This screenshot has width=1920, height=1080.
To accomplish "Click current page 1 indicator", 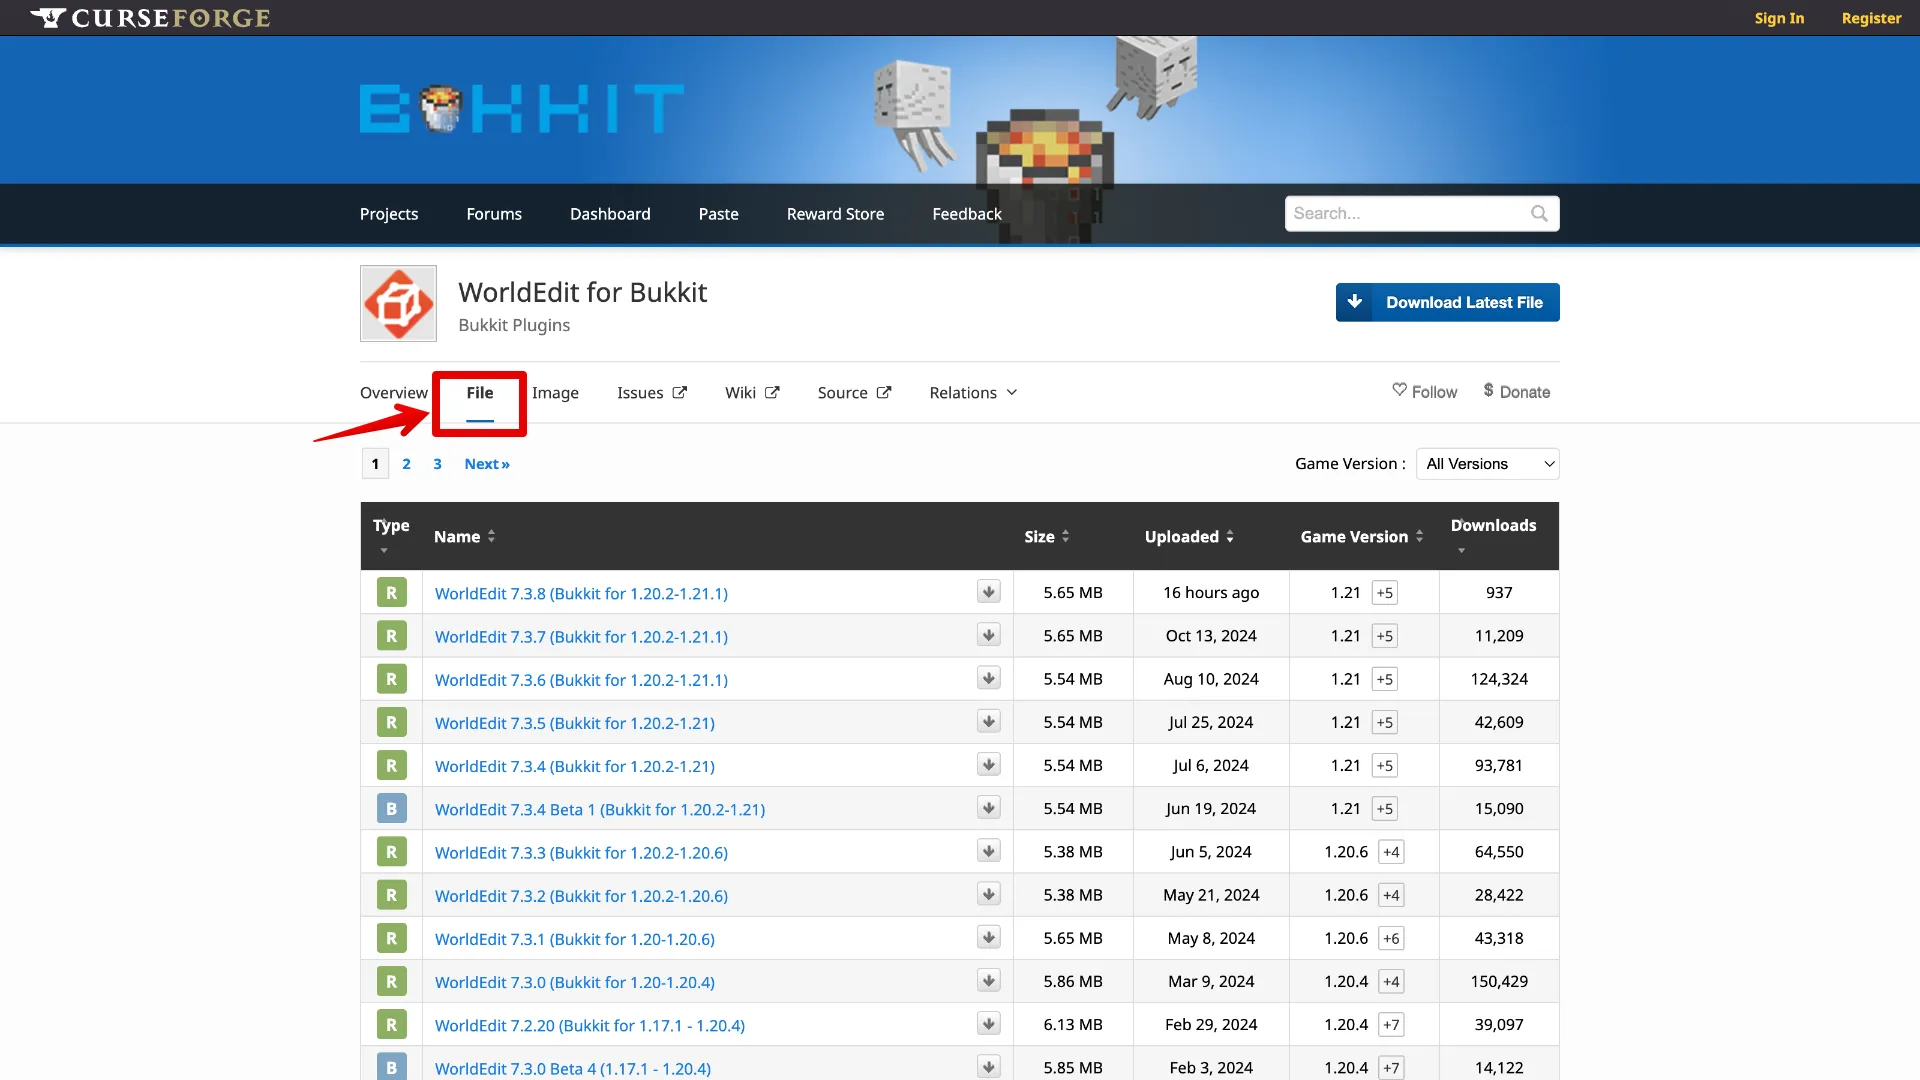I will [x=375, y=464].
